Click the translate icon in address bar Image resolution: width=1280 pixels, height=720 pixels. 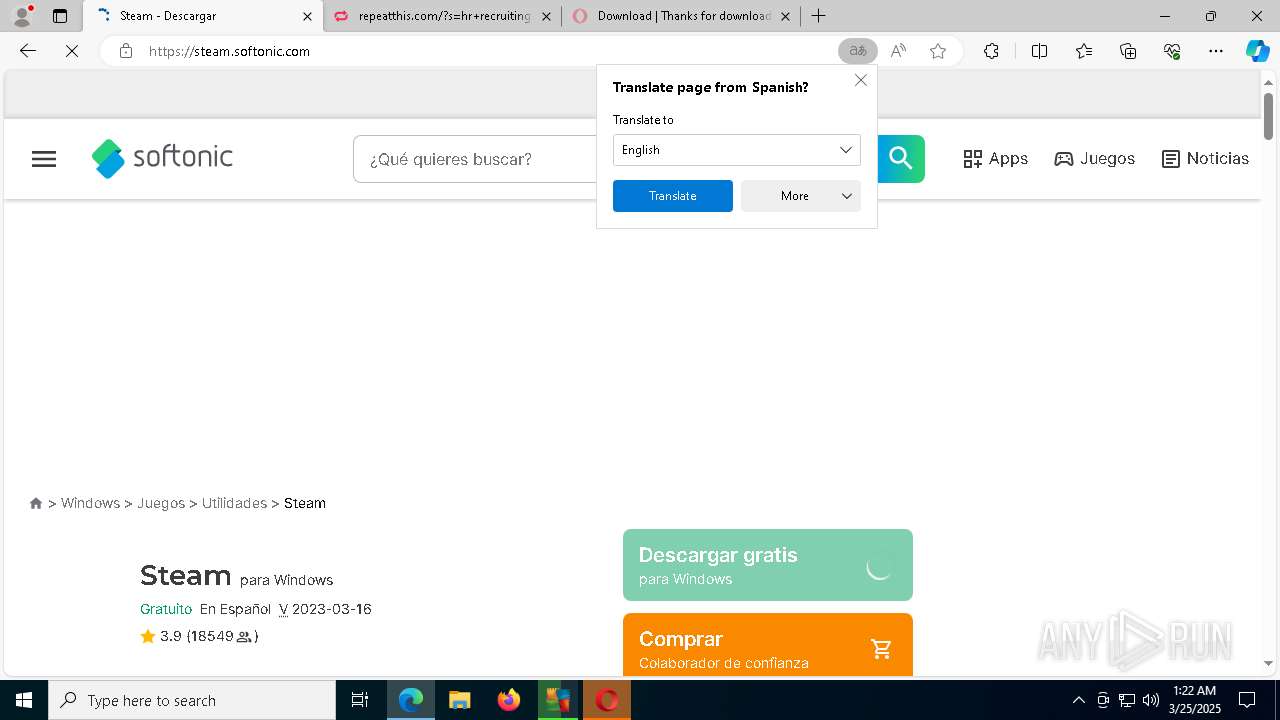coord(858,51)
